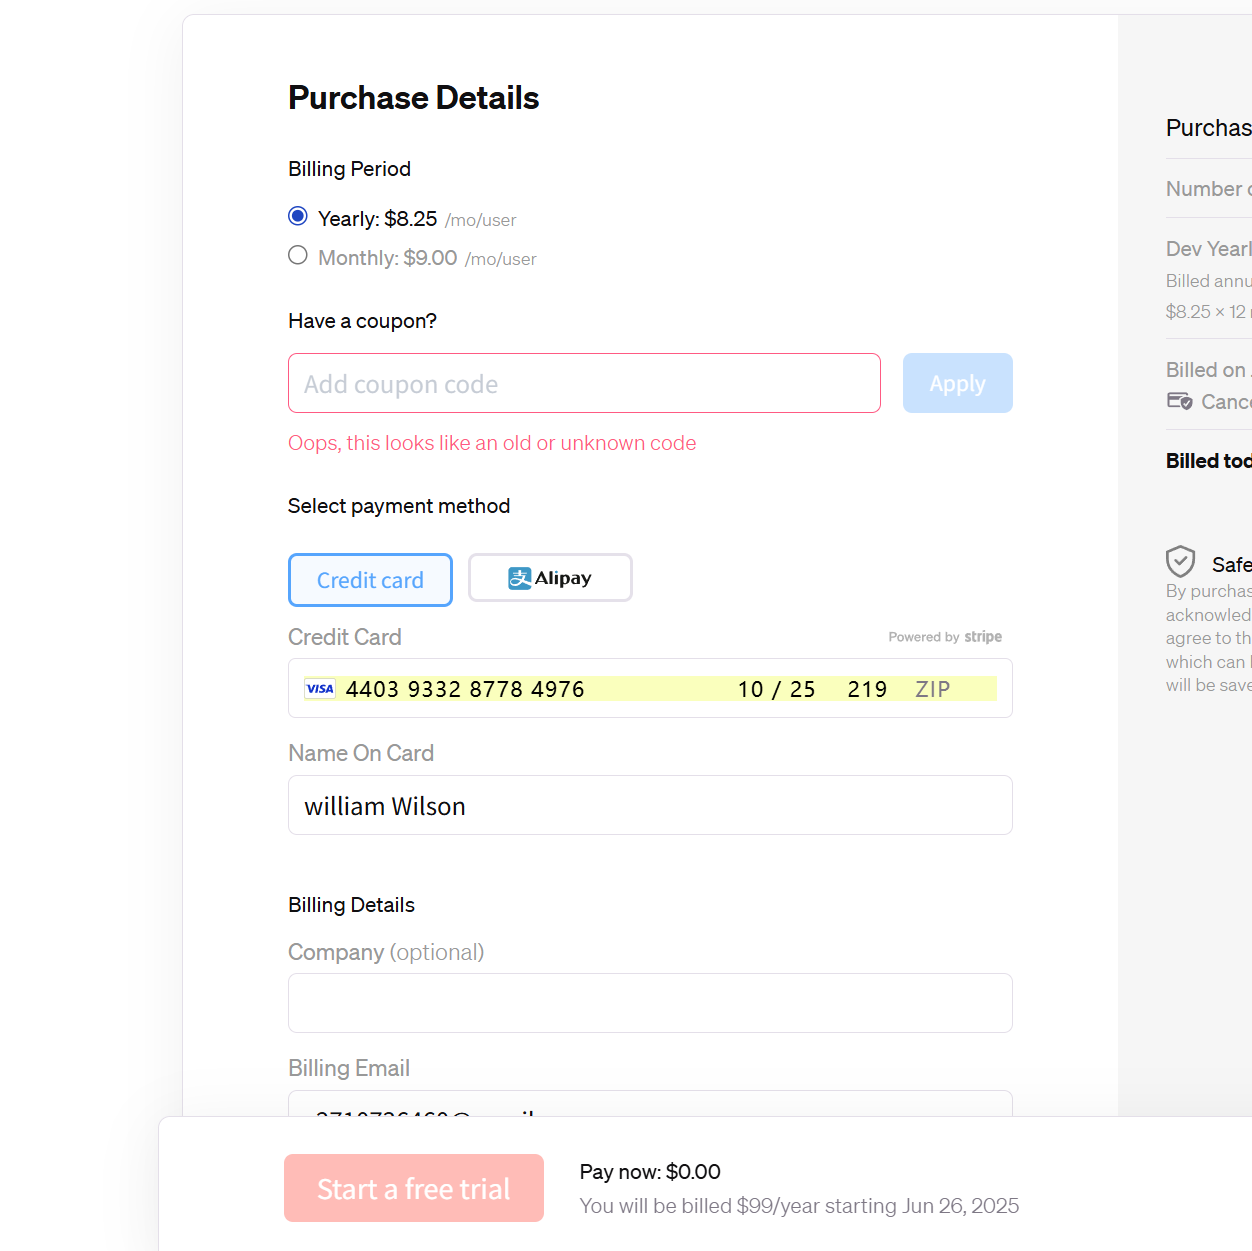Switch to the Alipay payment tab

tap(550, 578)
